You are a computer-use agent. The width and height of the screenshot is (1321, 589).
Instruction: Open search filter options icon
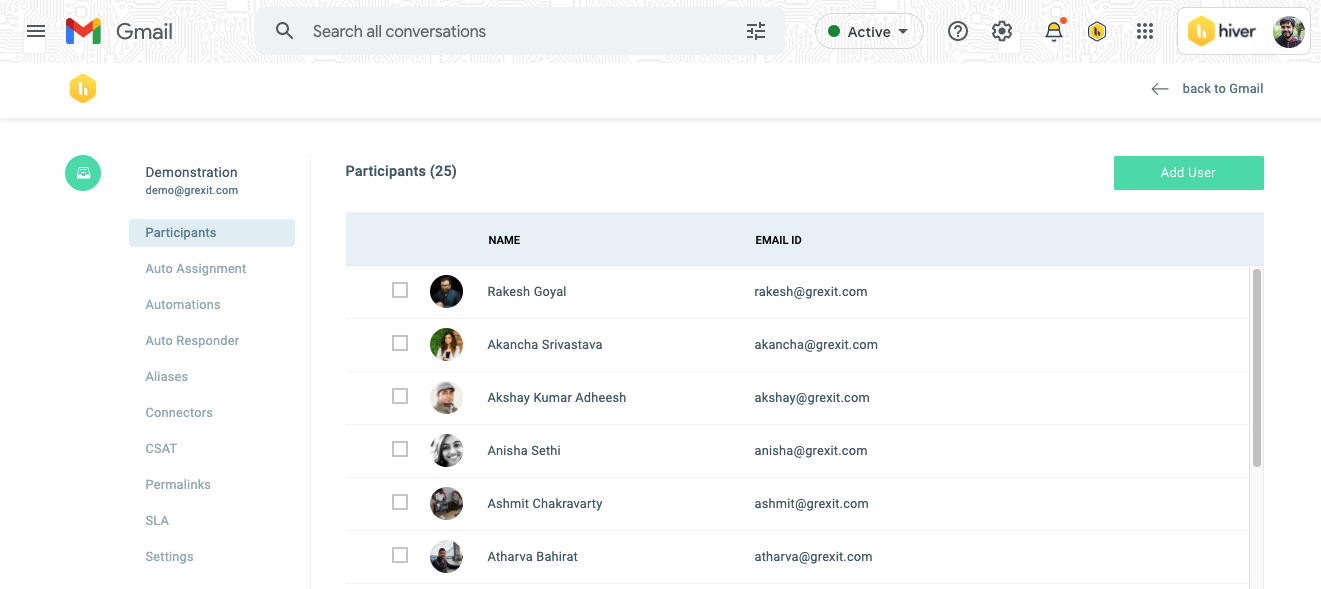point(755,31)
